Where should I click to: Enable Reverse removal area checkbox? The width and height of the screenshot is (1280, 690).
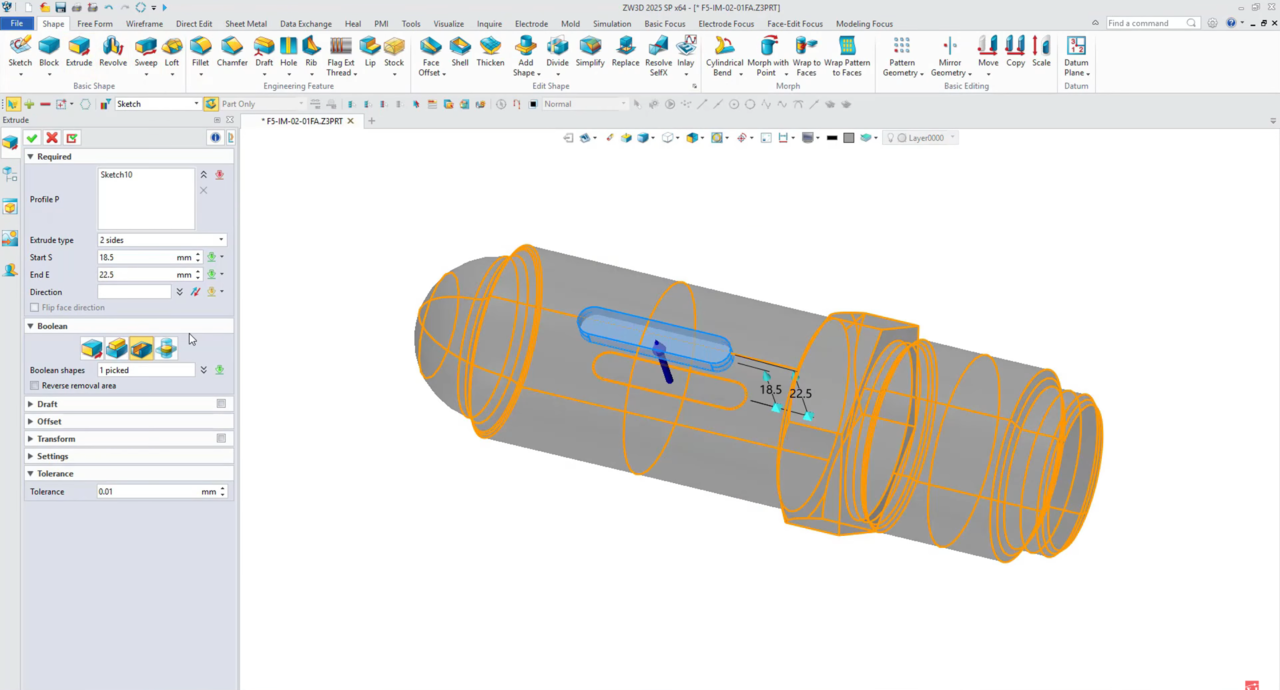pyautogui.click(x=35, y=386)
